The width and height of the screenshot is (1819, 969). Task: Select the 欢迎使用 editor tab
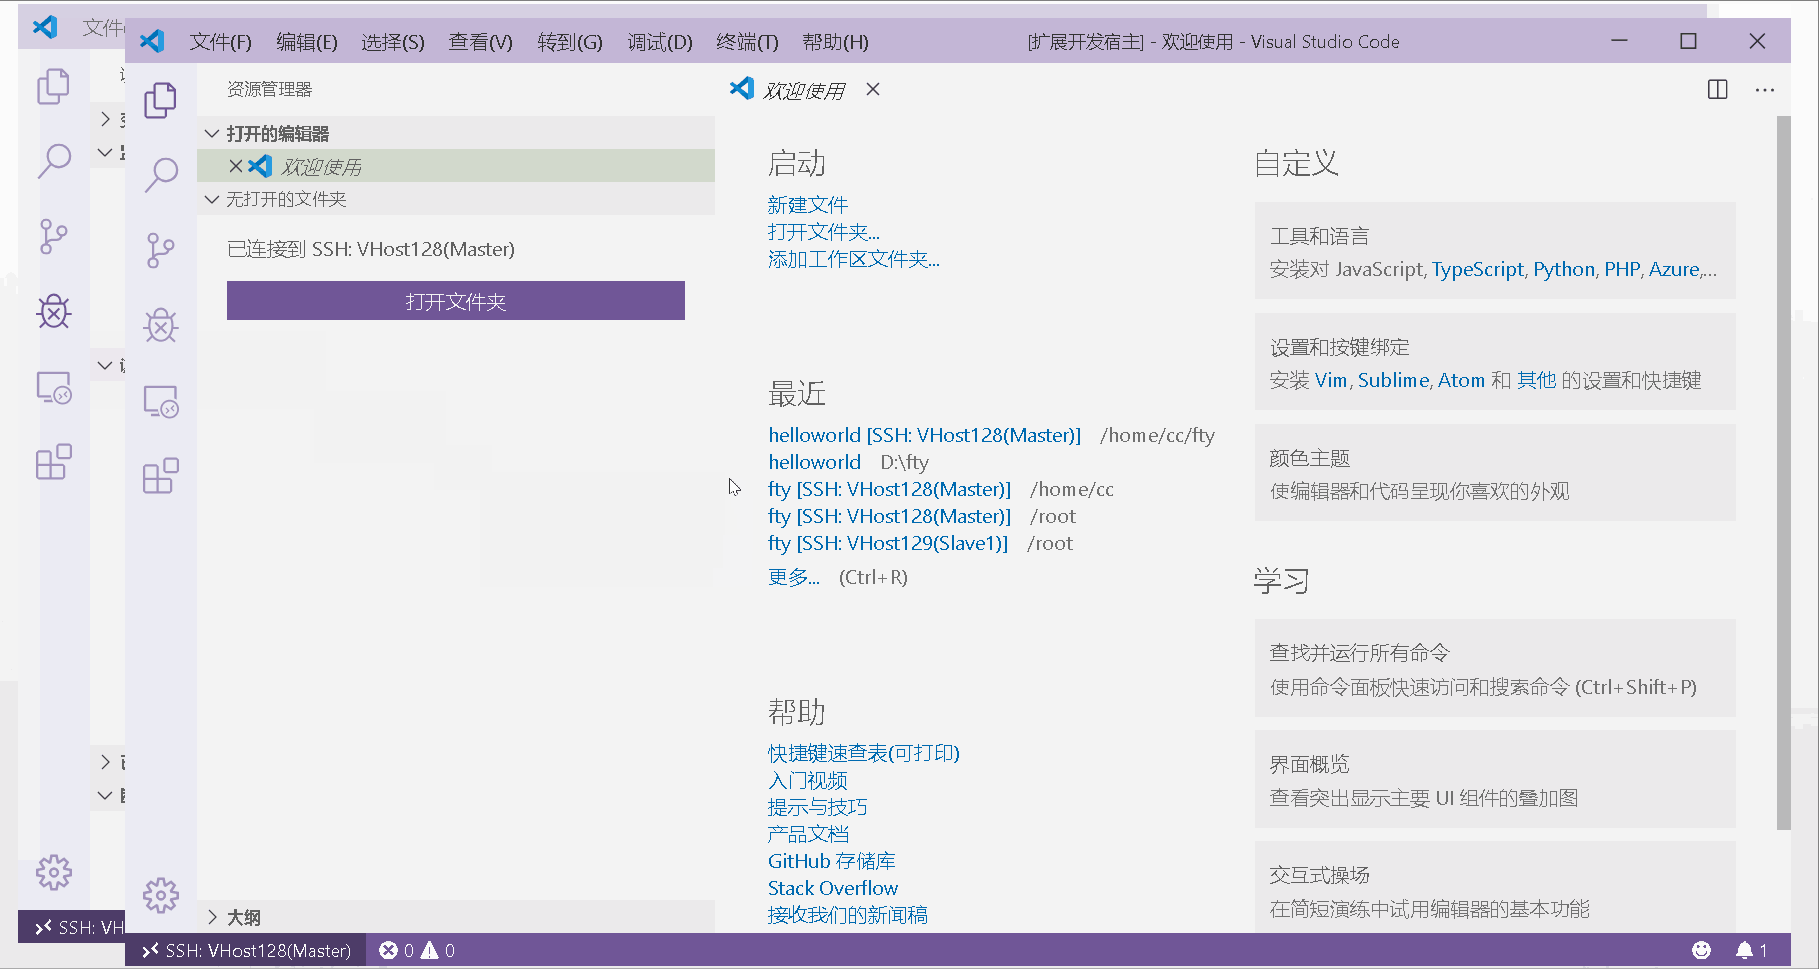[x=804, y=90]
